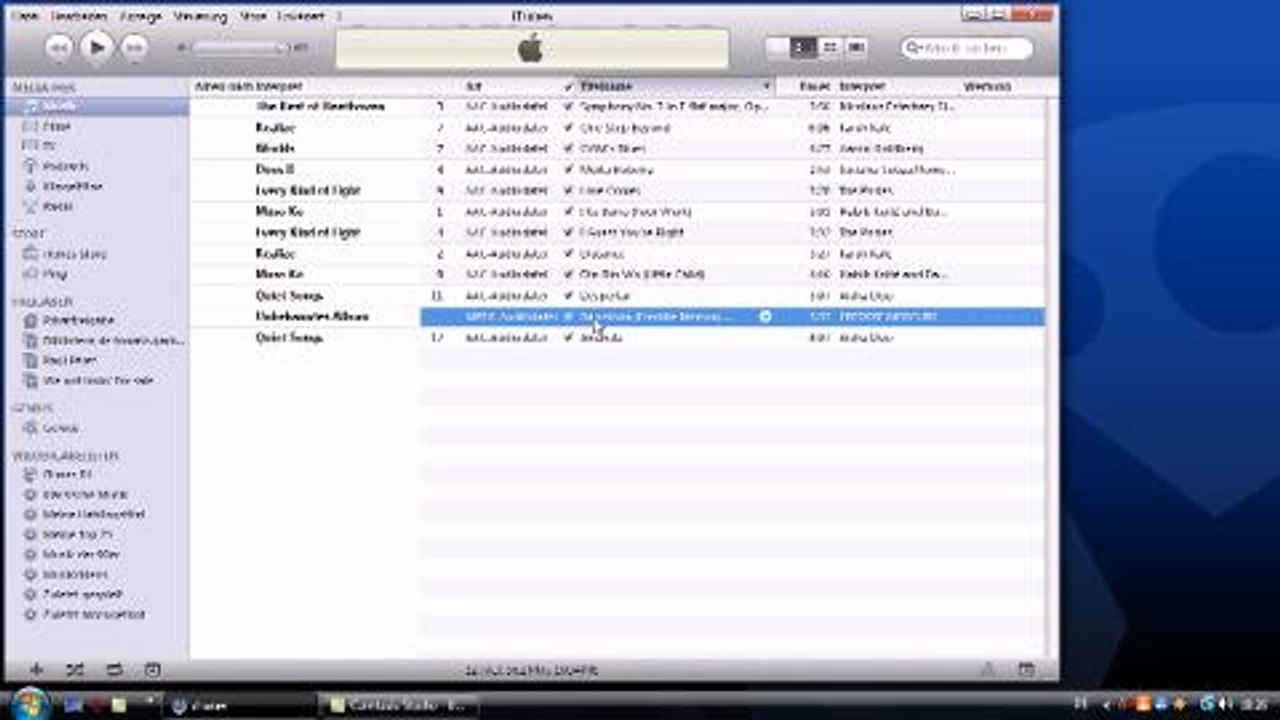Toggle the checkbox of the highlighted track
Viewport: 1280px width, 720px height.
click(569, 316)
